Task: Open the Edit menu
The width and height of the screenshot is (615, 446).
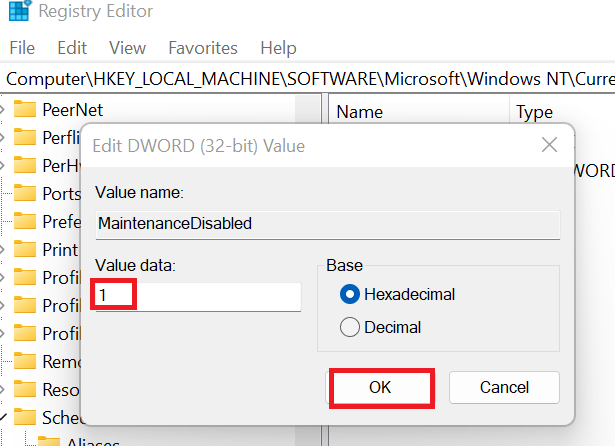Action: pos(72,48)
